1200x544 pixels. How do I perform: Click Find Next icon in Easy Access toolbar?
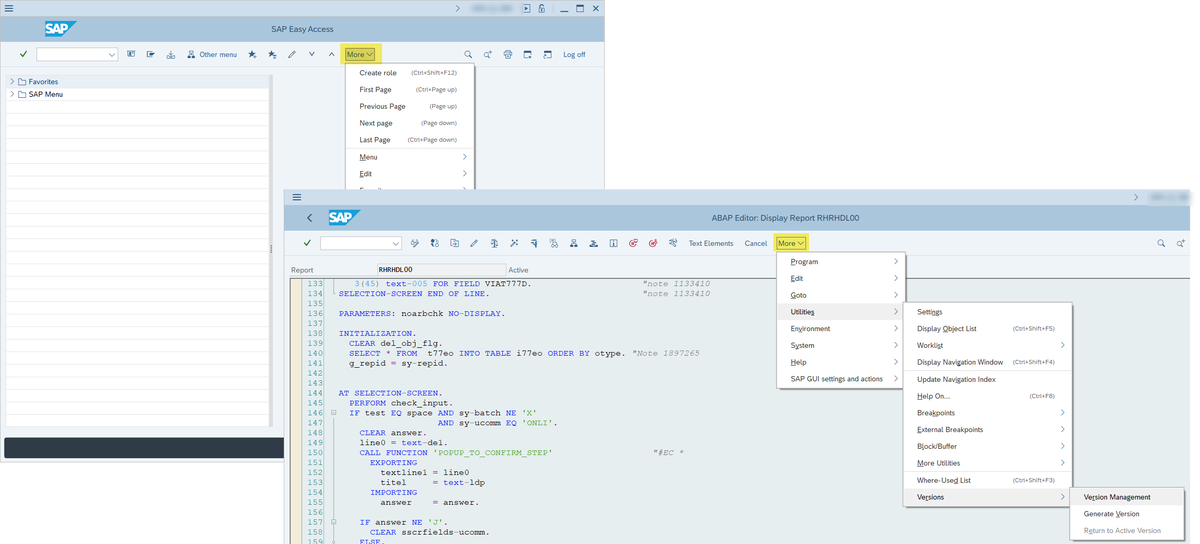pos(488,54)
